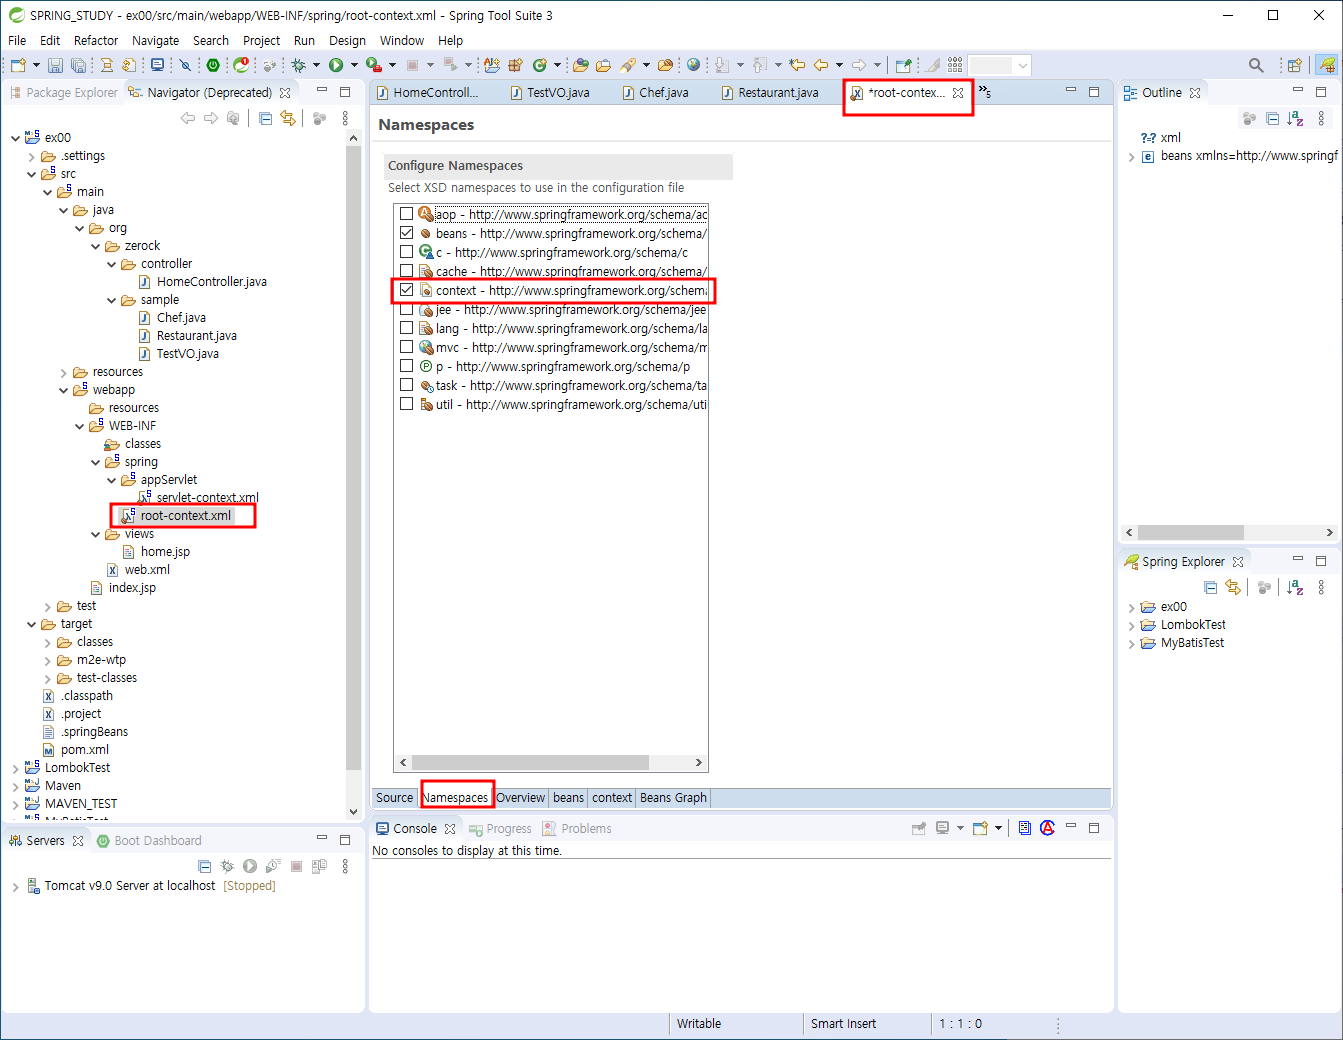
Task: Click the Save toolbar icon
Action: (56, 65)
